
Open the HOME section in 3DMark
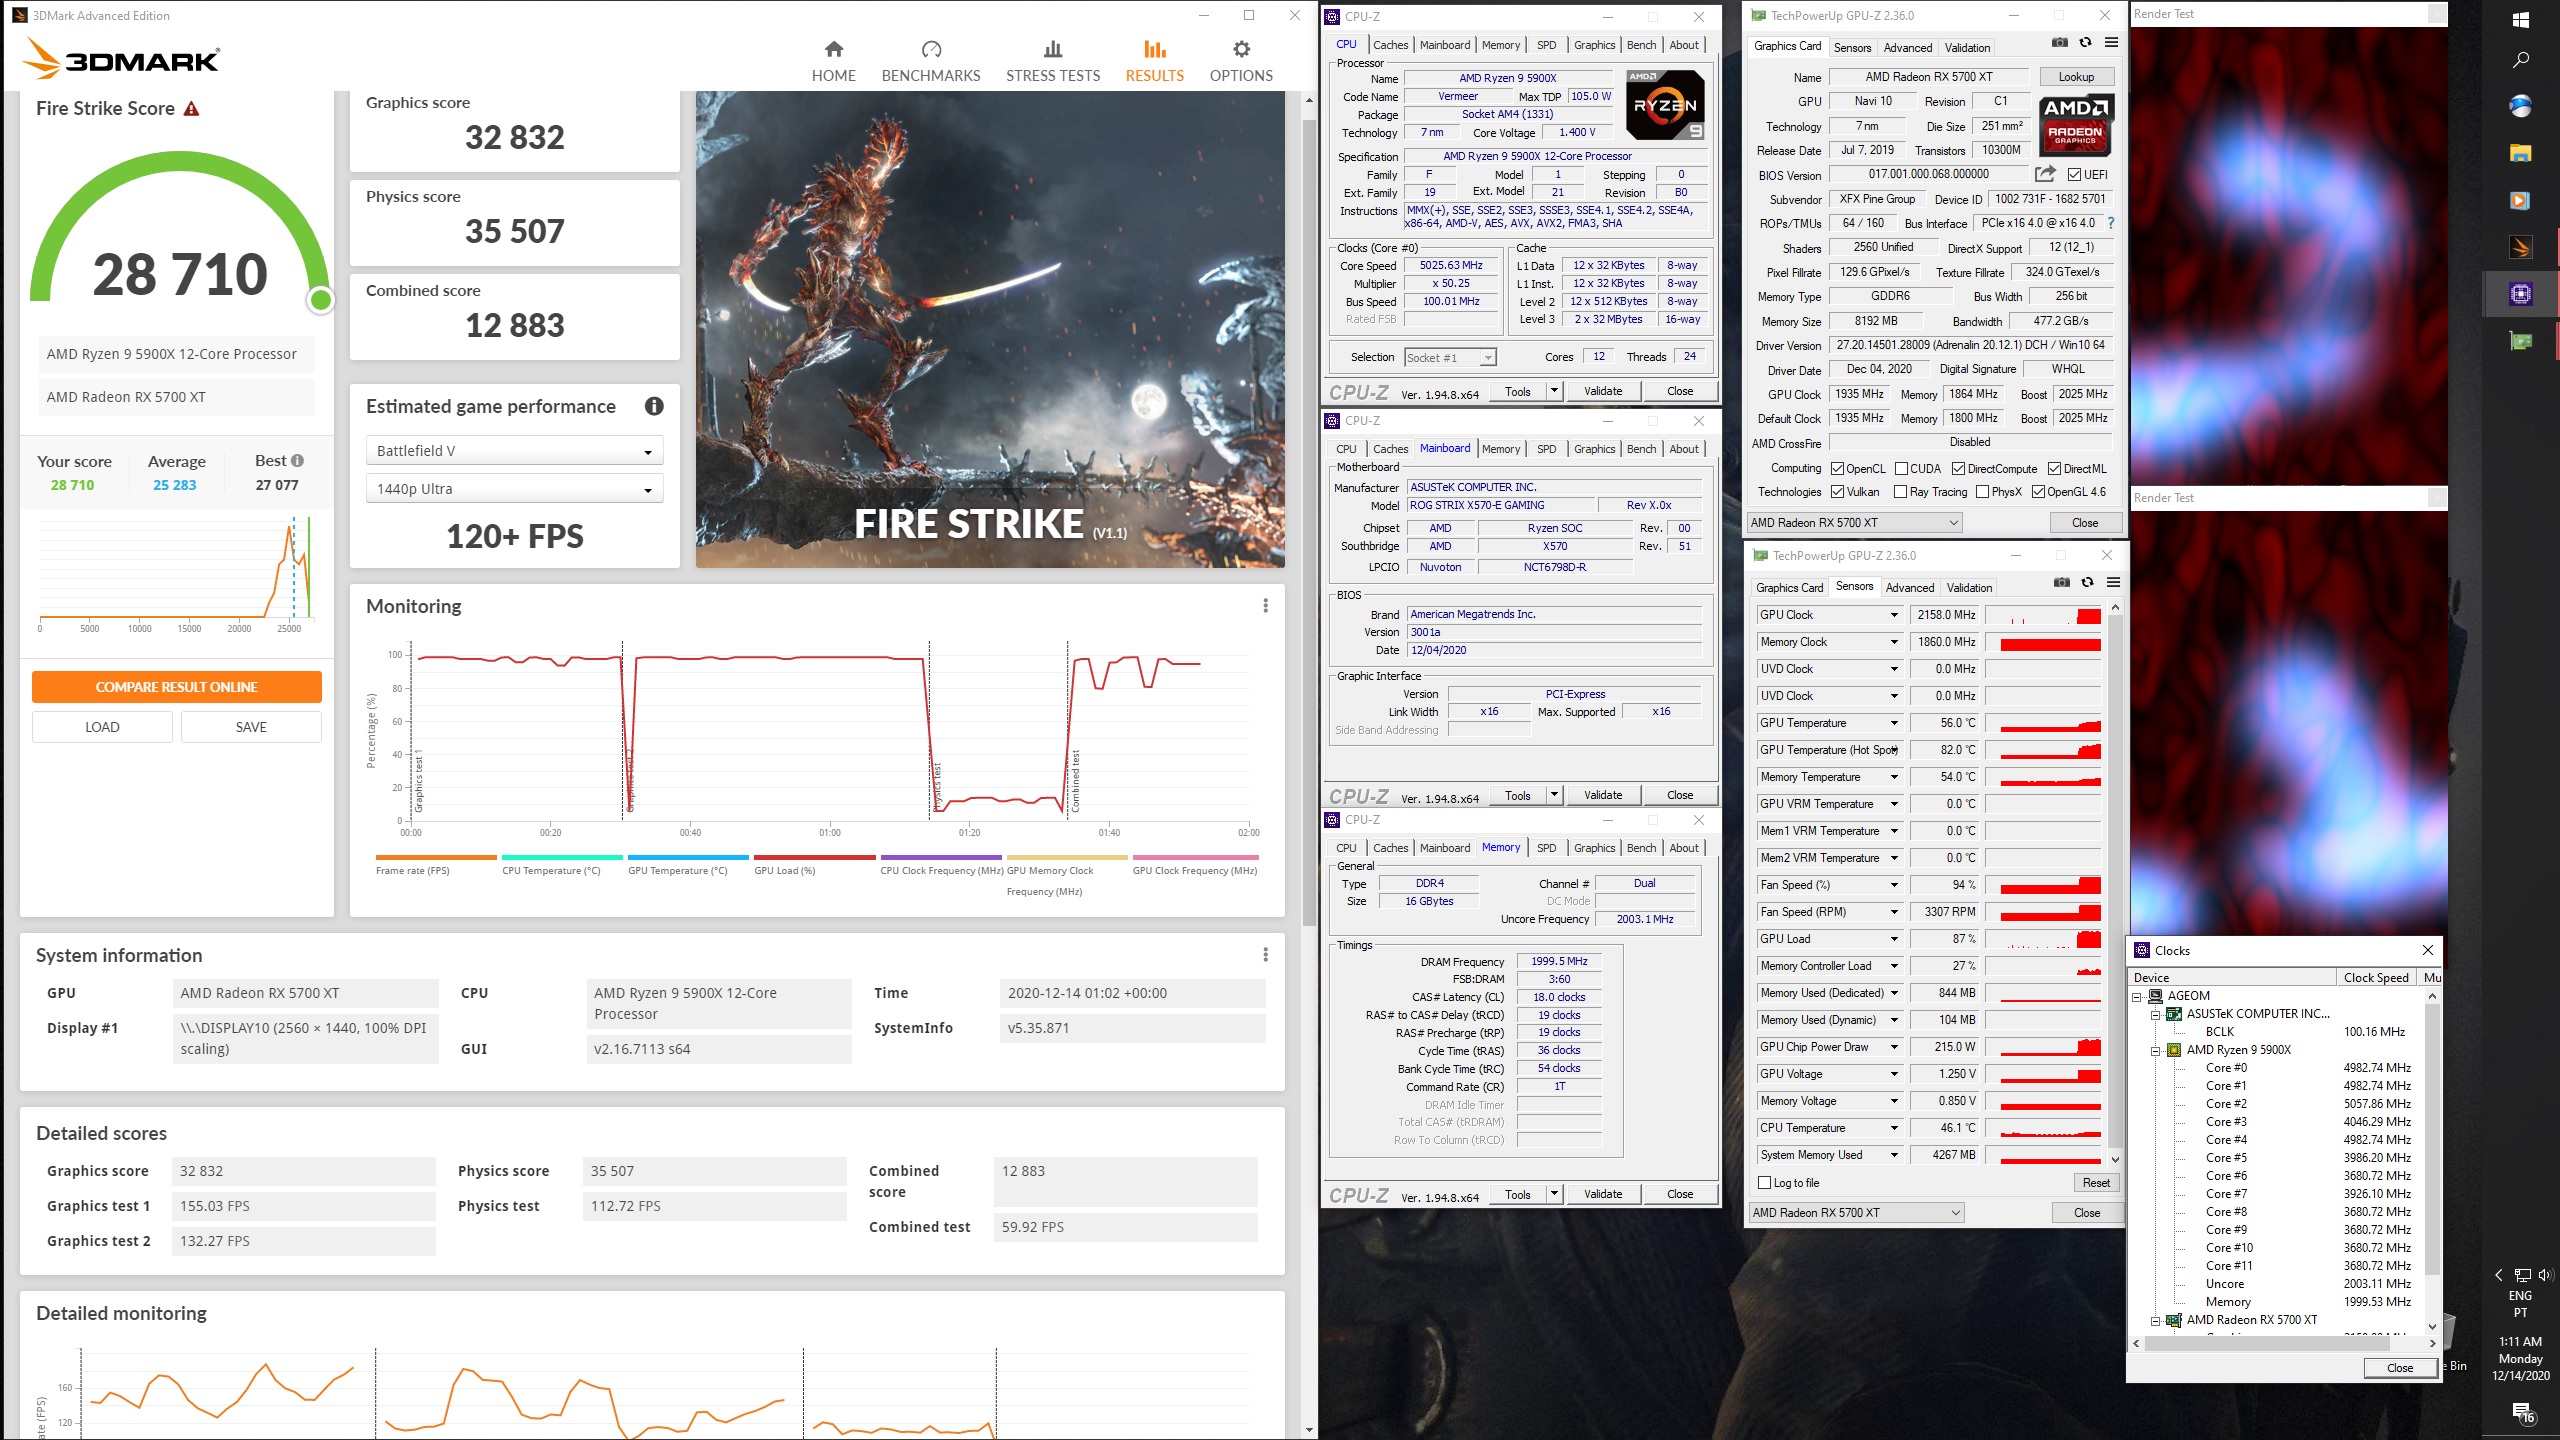pos(833,61)
